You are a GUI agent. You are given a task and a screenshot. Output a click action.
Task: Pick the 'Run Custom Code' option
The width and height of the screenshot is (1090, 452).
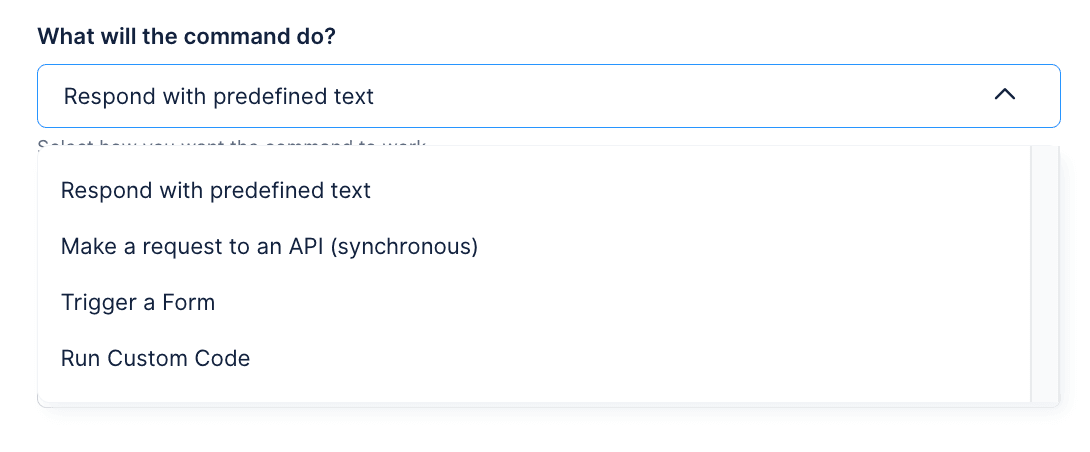(155, 358)
